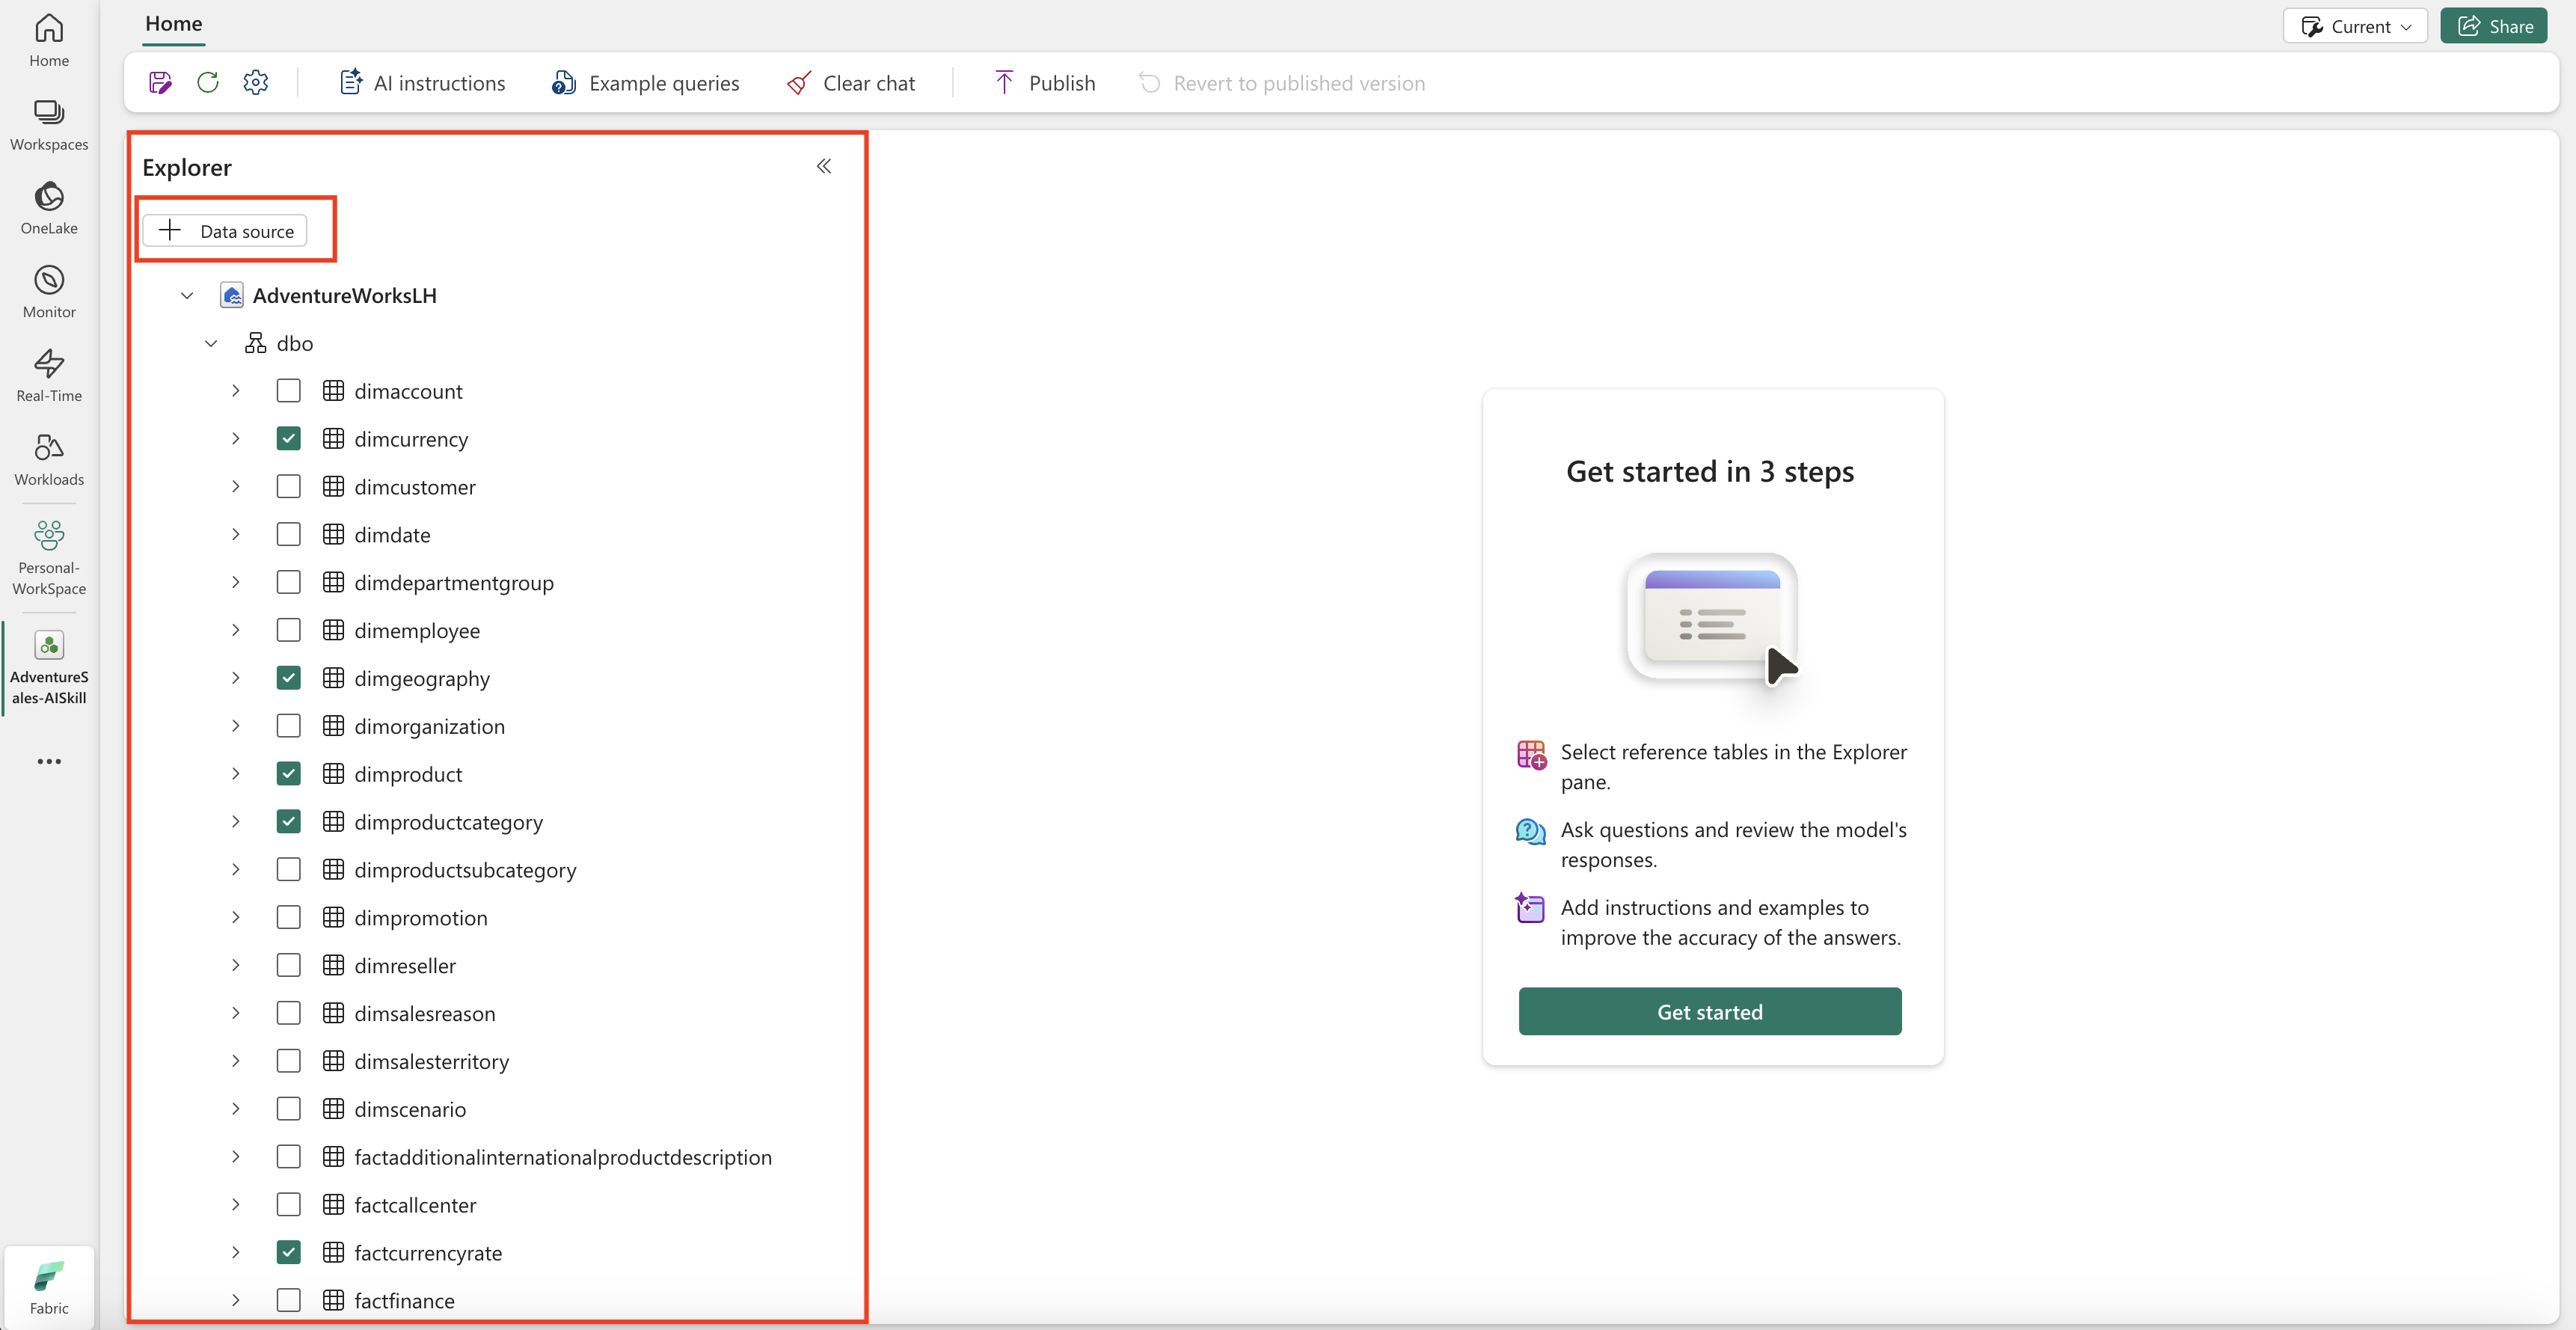Collapse the AdventureWorksLH lakehouse node

tap(187, 295)
